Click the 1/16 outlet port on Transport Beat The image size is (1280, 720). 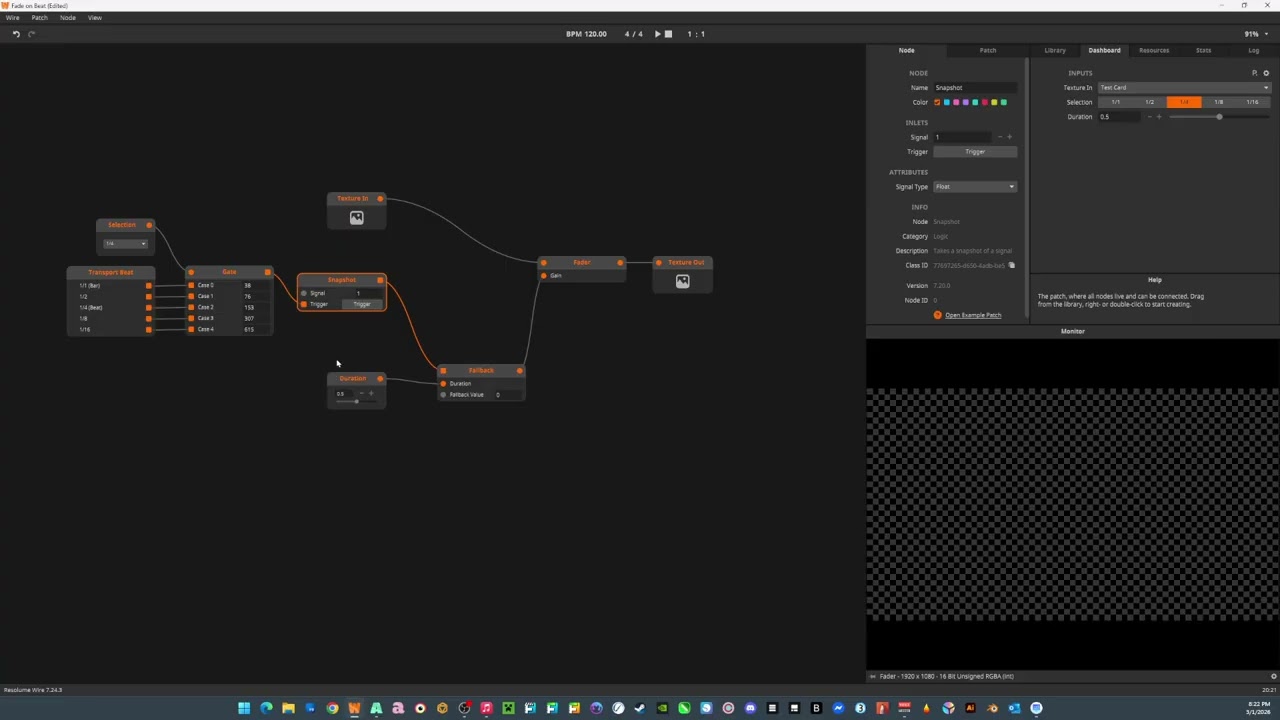point(149,329)
